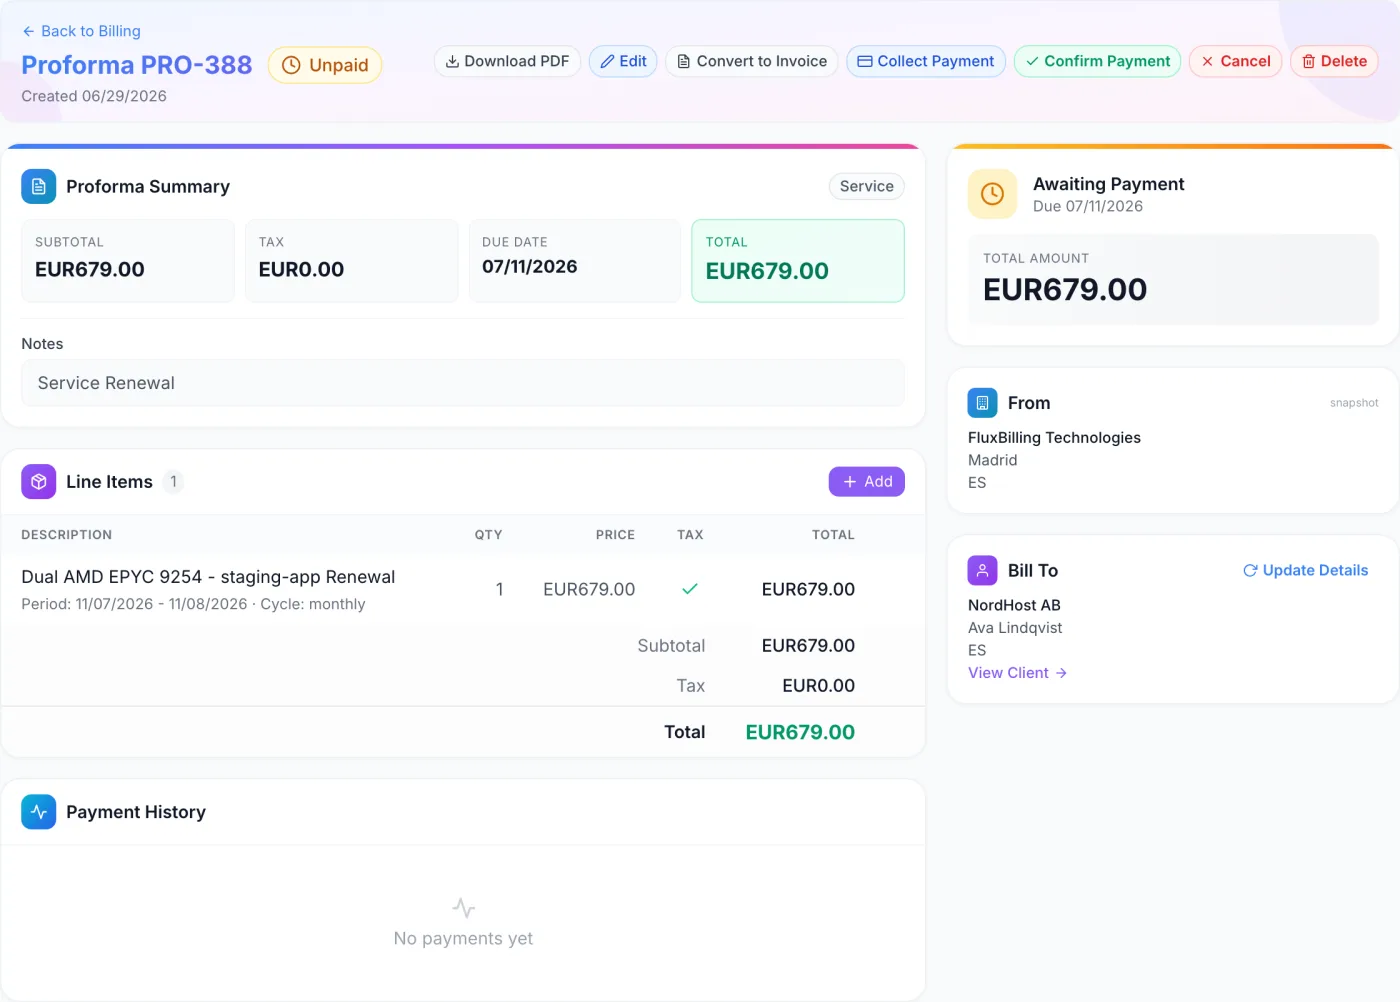This screenshot has width=1400, height=1002.
Task: Click line item price EUR679.00
Action: coord(589,589)
